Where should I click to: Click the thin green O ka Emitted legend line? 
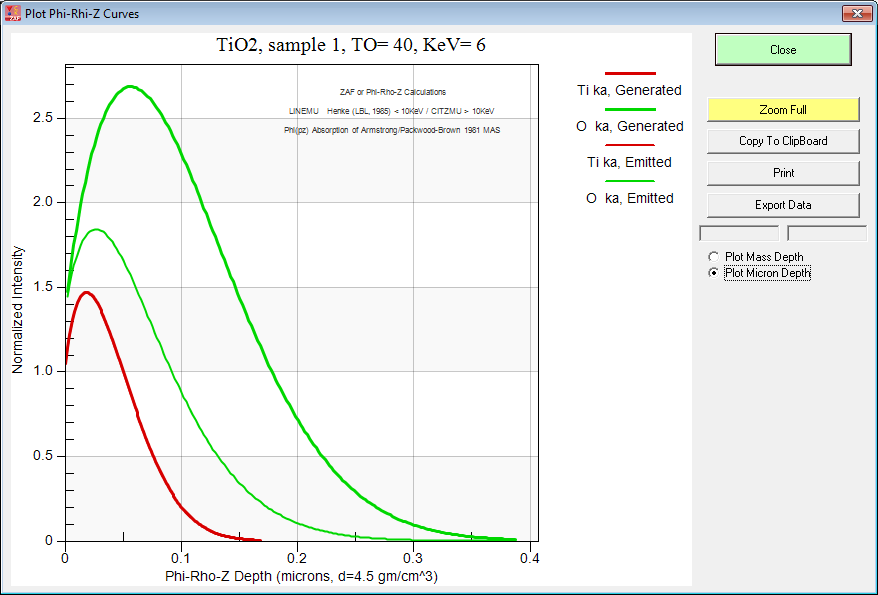coord(630,181)
